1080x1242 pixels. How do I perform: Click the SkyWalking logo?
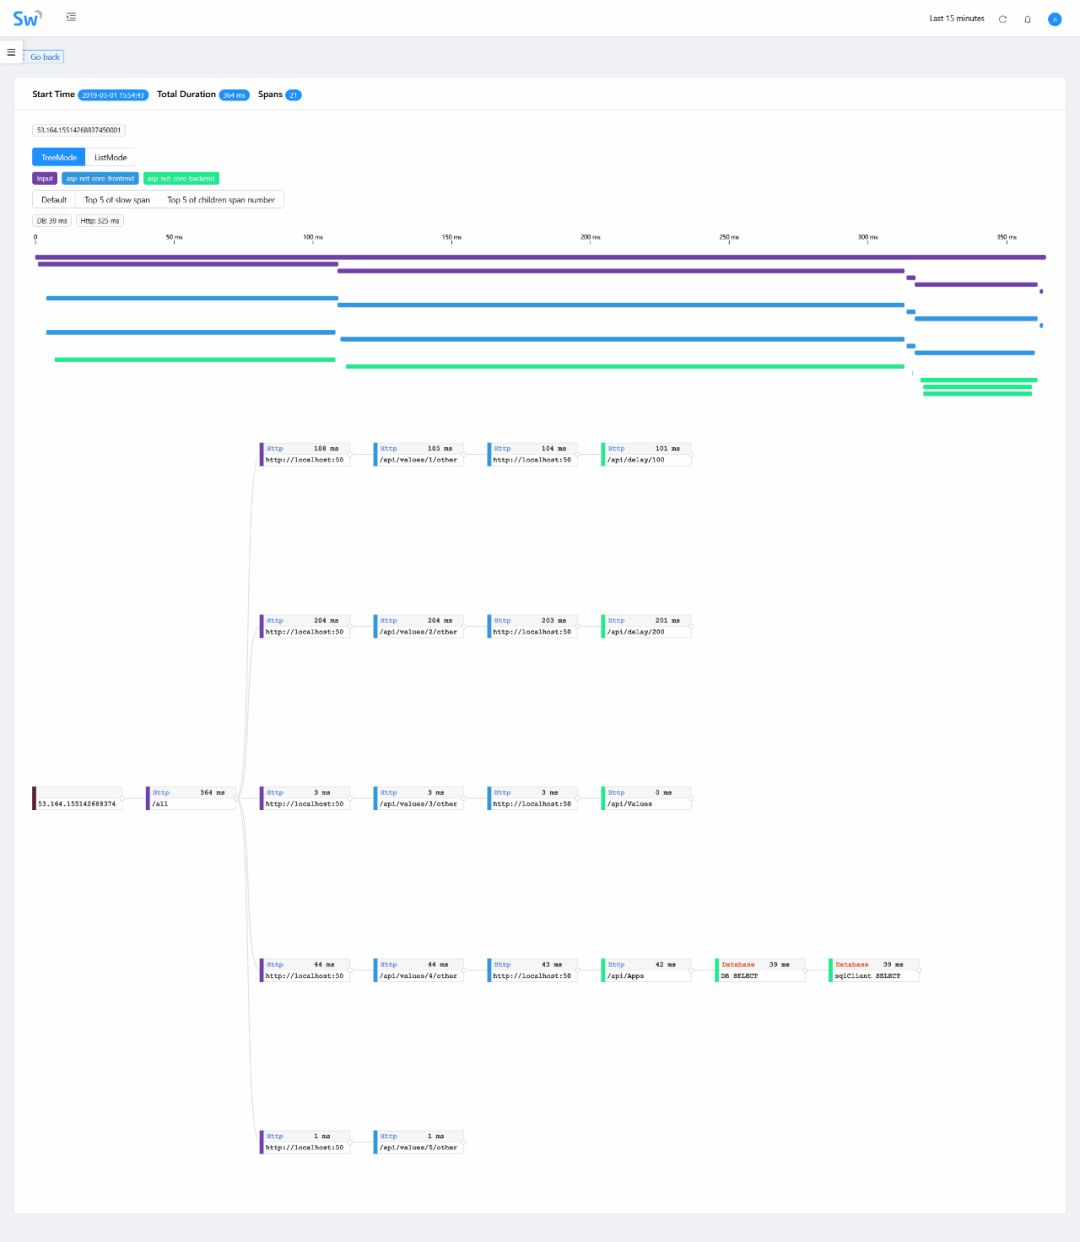pyautogui.click(x=27, y=18)
